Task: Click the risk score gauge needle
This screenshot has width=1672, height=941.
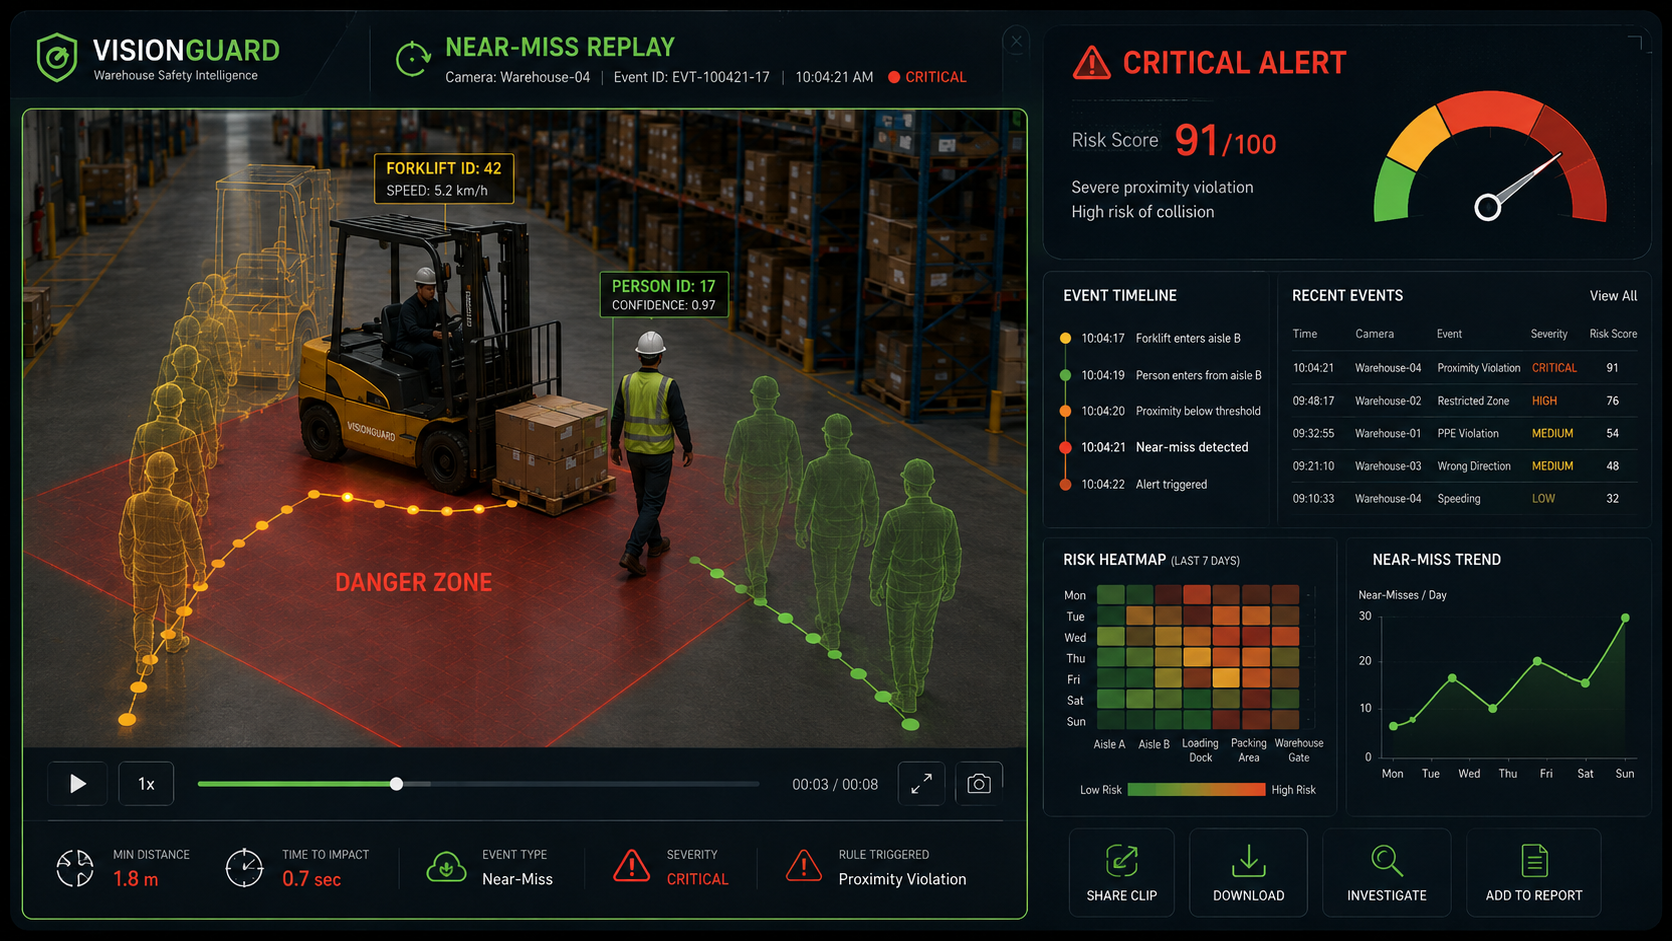Action: point(1521,182)
